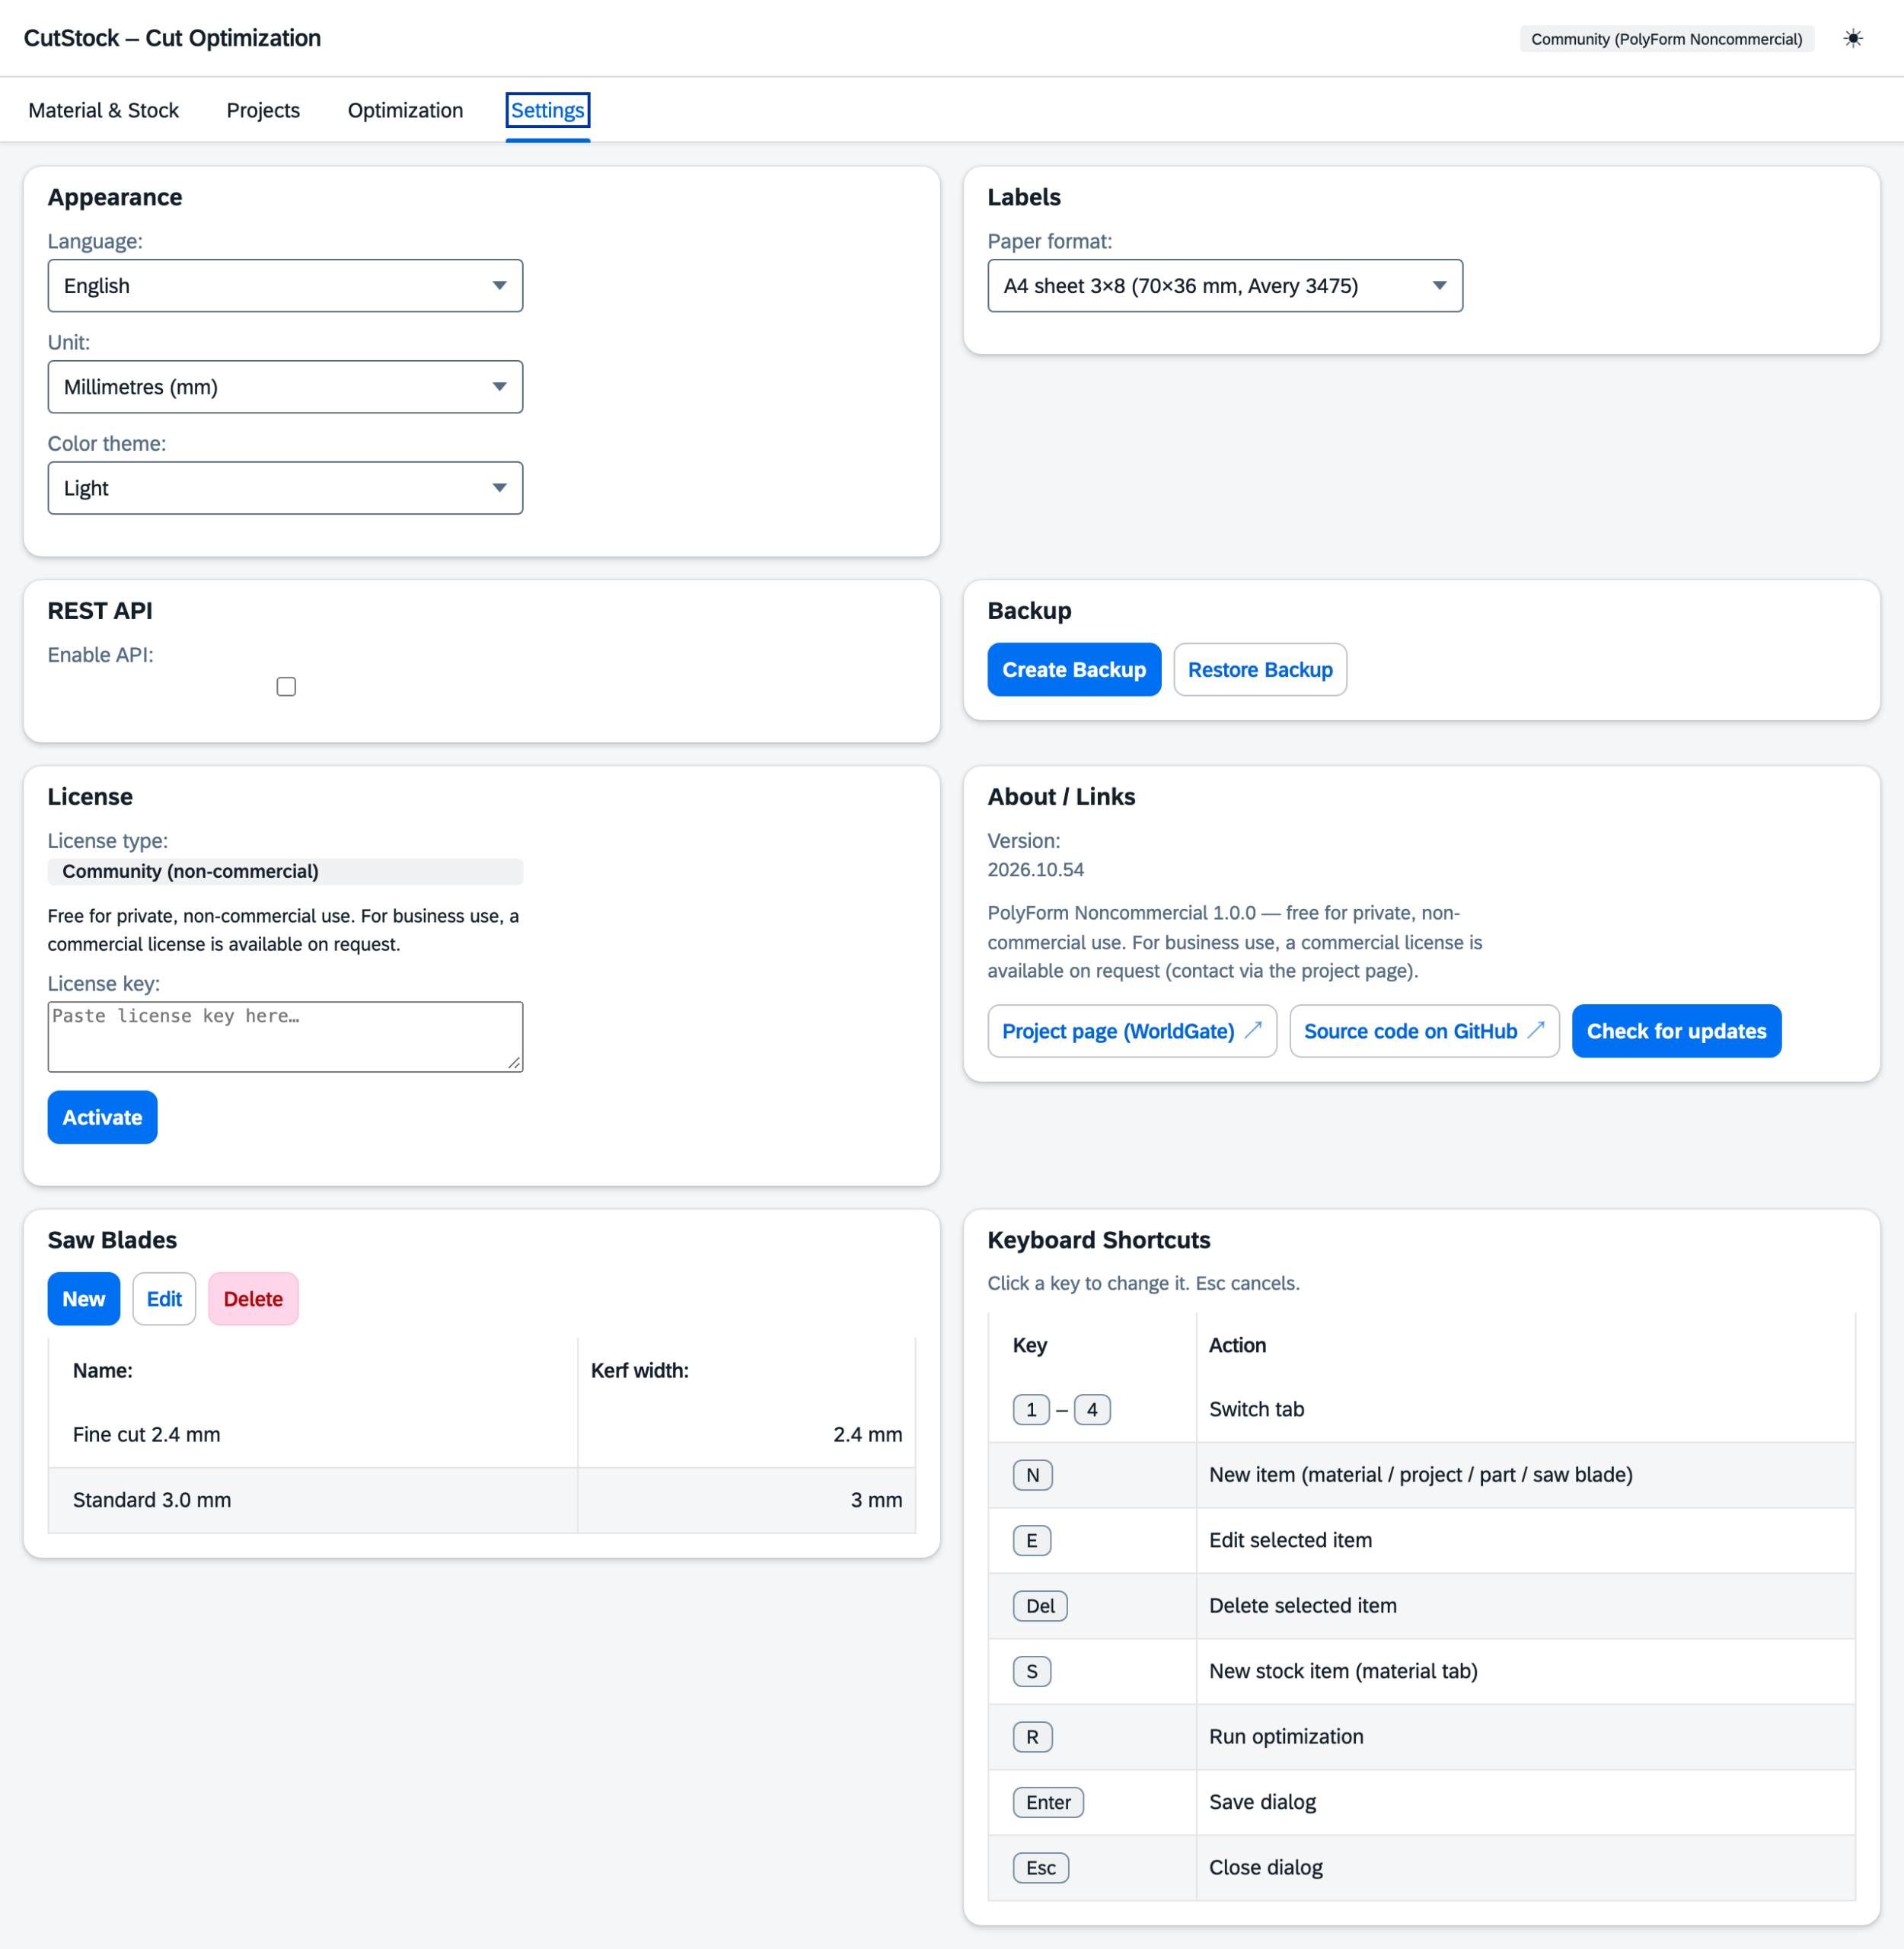Change the Enter shortcut key
This screenshot has height=1949, width=1904.
click(x=1048, y=1802)
